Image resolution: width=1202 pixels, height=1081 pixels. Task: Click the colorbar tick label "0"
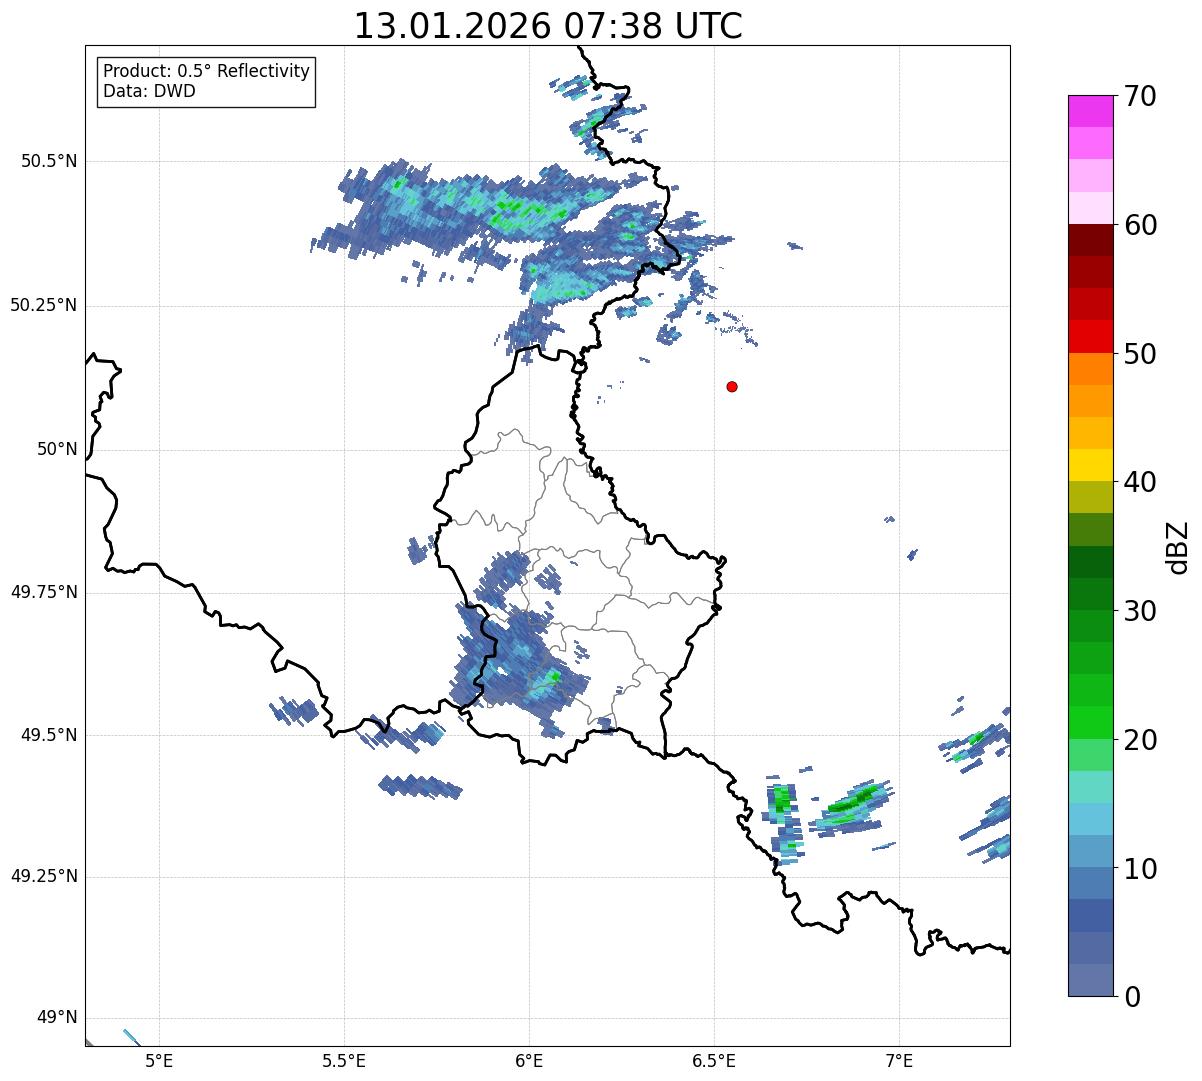coord(1132,997)
